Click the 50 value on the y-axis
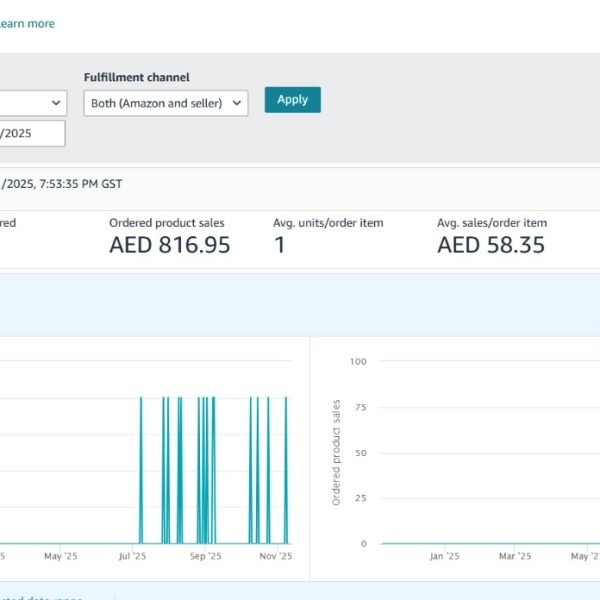600x600 pixels. click(361, 453)
